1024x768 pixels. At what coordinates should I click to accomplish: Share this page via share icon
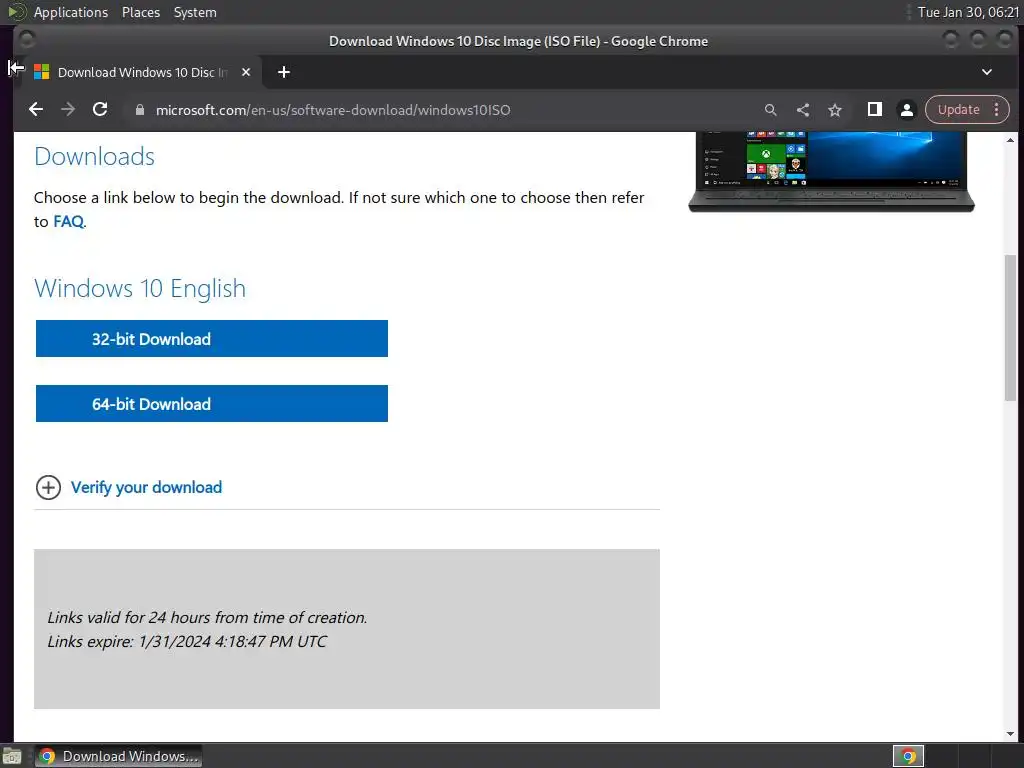coord(803,110)
